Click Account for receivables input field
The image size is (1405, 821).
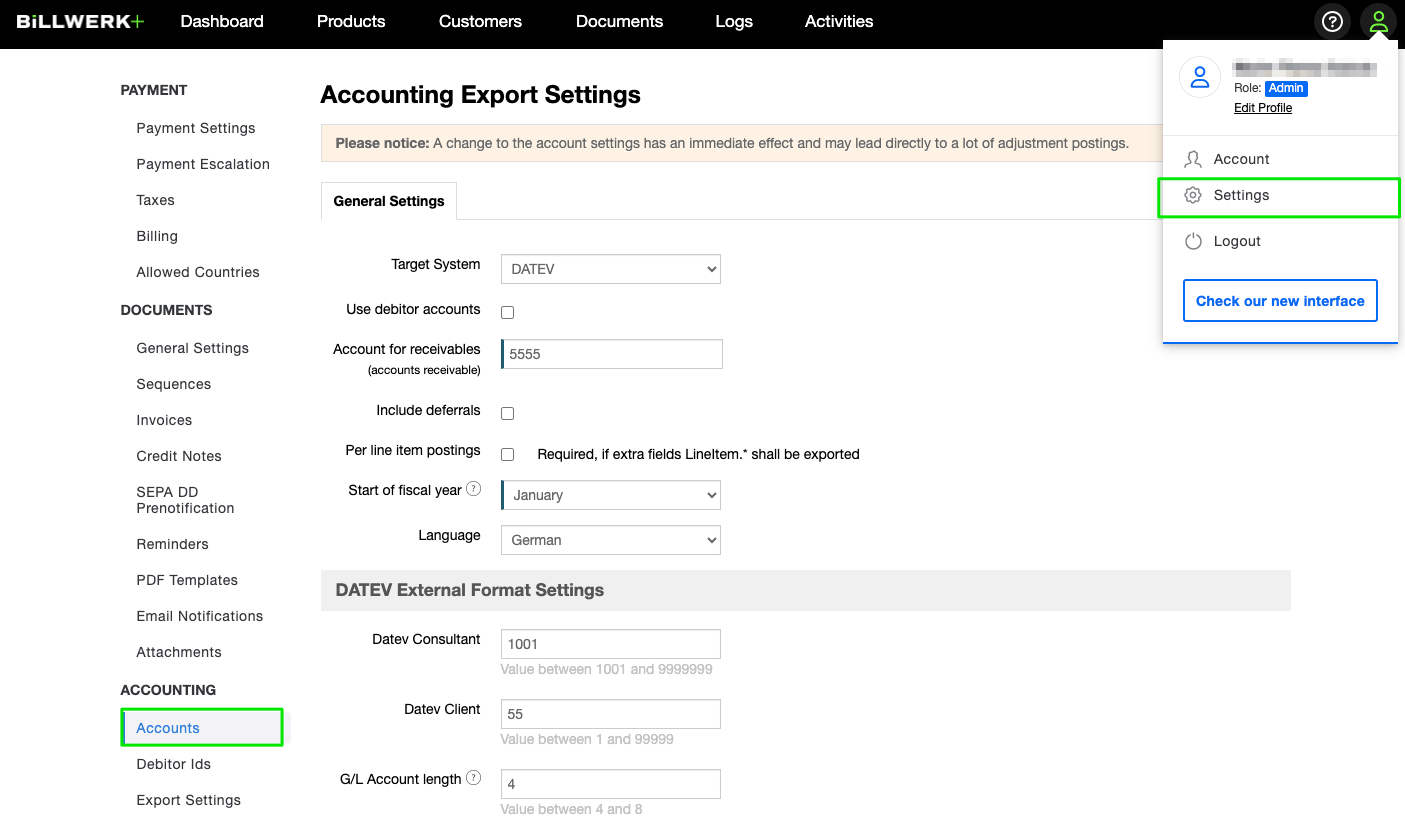pyautogui.click(x=611, y=354)
